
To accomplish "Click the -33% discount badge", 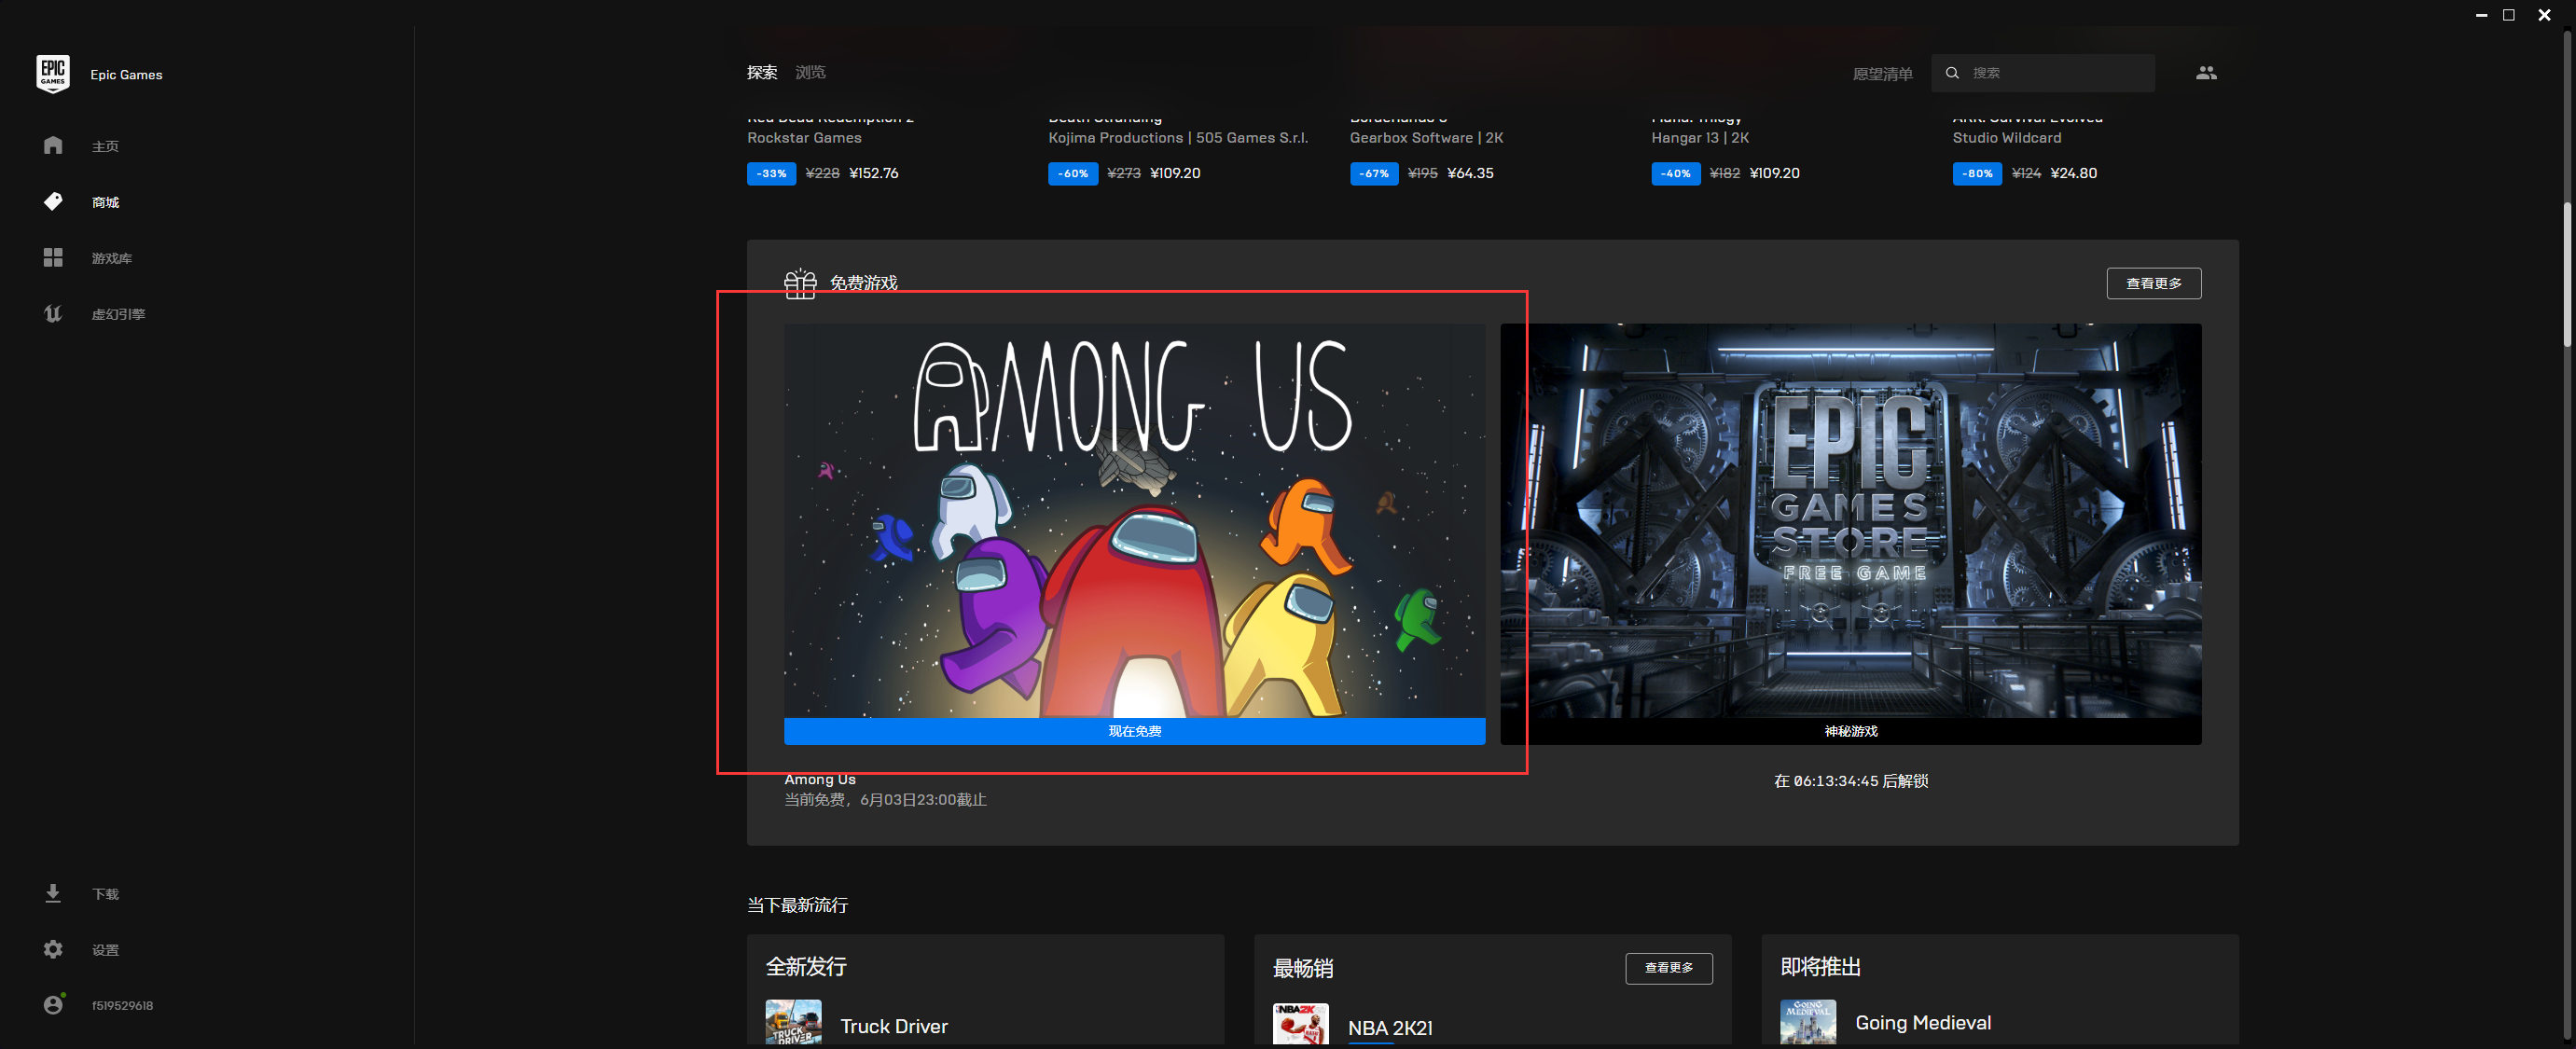I will [771, 173].
